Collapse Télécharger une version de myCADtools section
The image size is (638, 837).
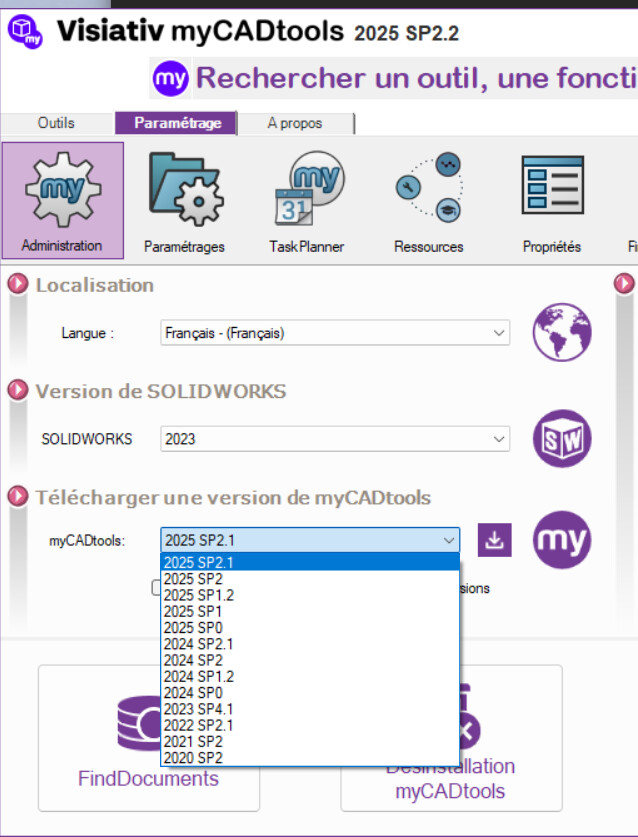coord(18,497)
